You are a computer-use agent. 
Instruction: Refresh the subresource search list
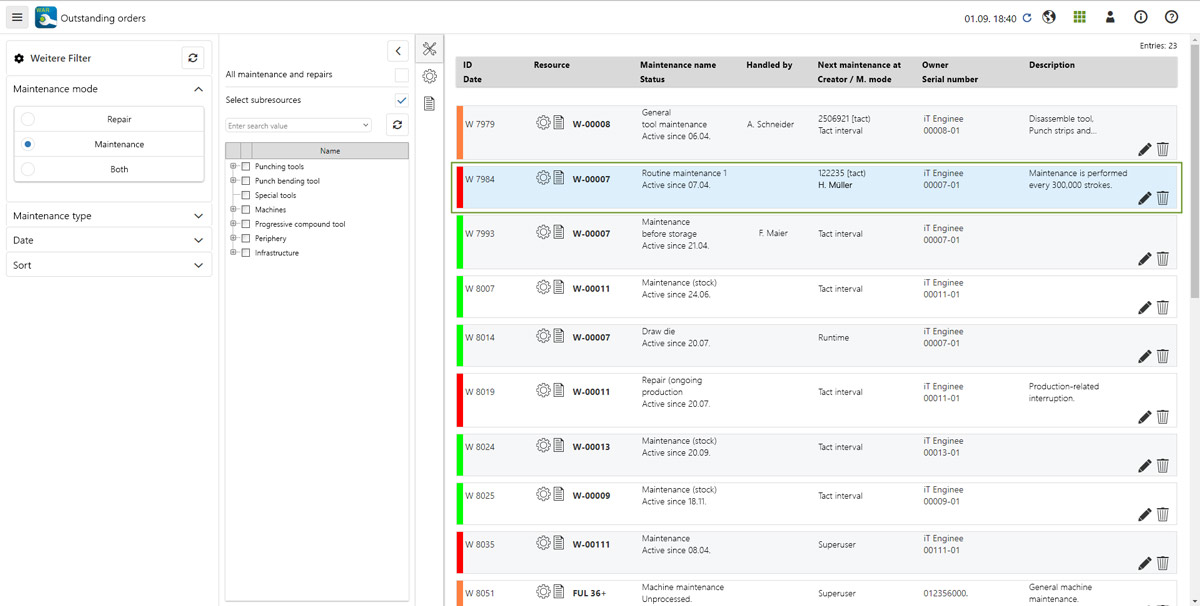pyautogui.click(x=397, y=125)
